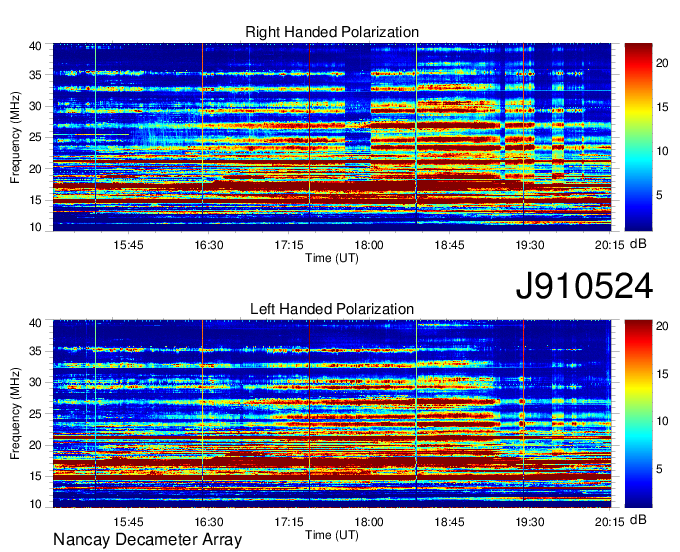Click the 25 MHz tick on Left Handed frequency axis
Image resolution: width=680 pixels, height=552 pixels.
coord(35,414)
